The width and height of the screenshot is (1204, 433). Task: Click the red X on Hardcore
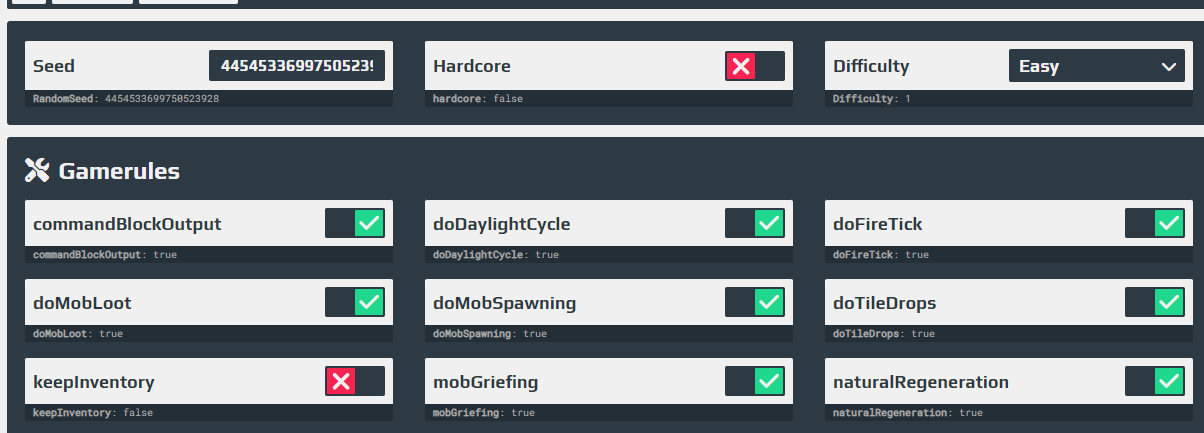coord(741,67)
